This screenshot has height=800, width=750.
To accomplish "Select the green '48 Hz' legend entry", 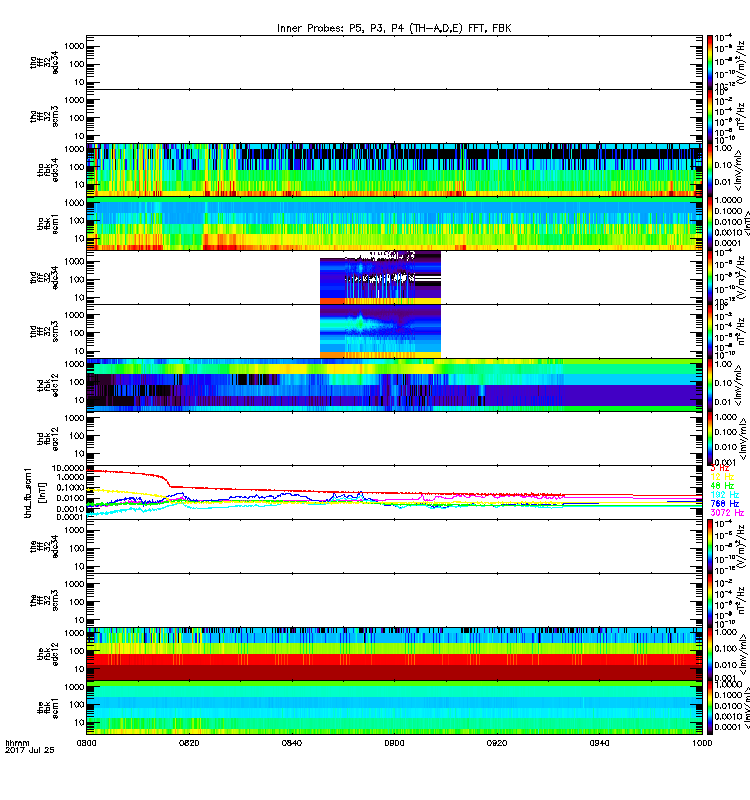I will click(x=722, y=486).
